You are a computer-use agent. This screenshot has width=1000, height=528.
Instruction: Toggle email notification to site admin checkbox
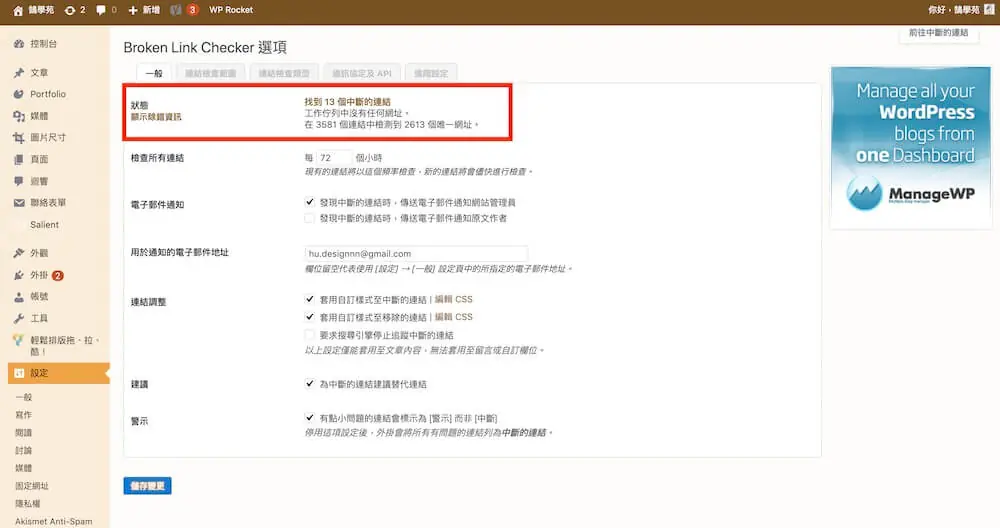[x=309, y=202]
